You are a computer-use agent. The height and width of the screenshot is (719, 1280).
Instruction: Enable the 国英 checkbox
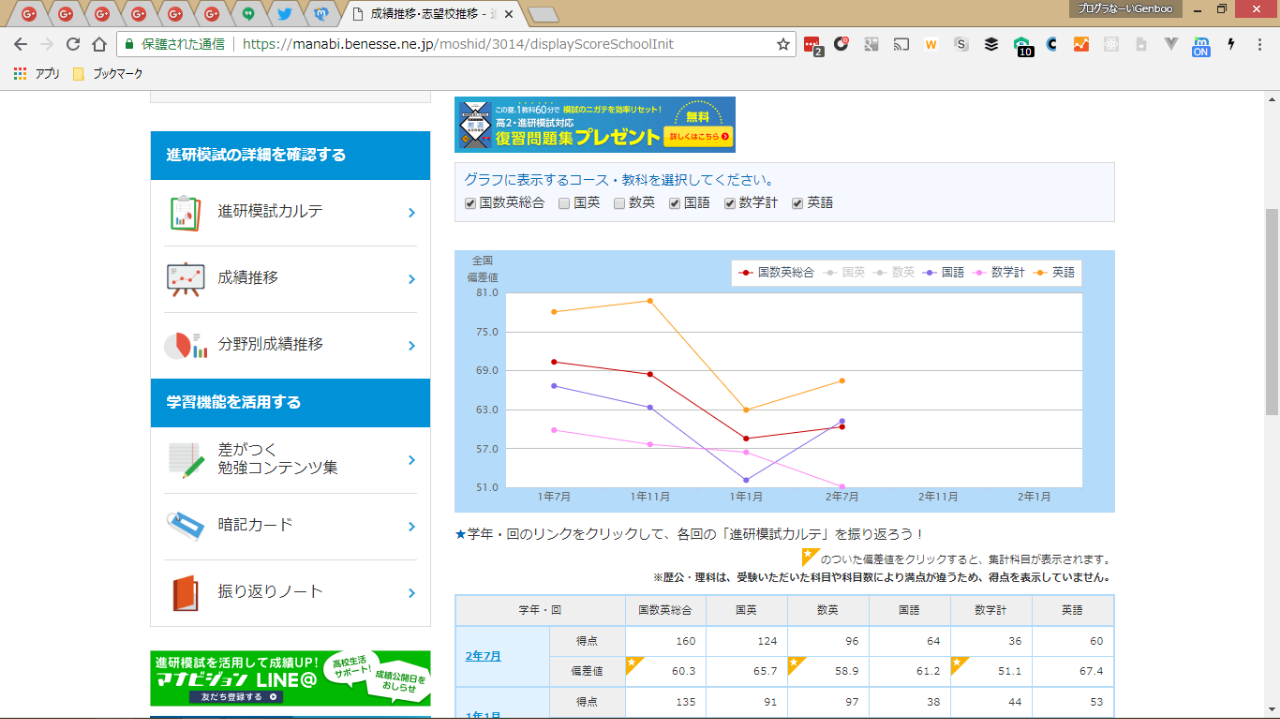point(564,203)
